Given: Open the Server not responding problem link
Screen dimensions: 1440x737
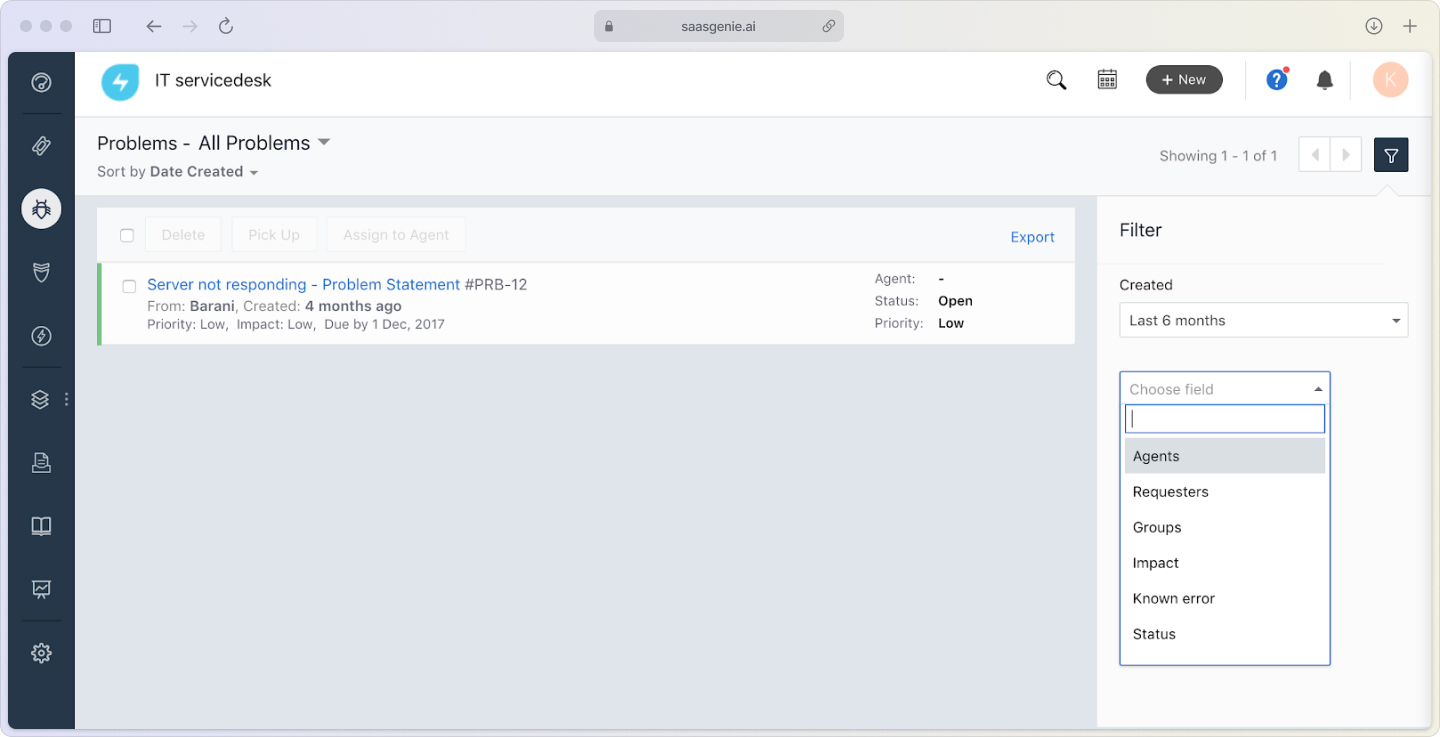Looking at the screenshot, I should 305,284.
